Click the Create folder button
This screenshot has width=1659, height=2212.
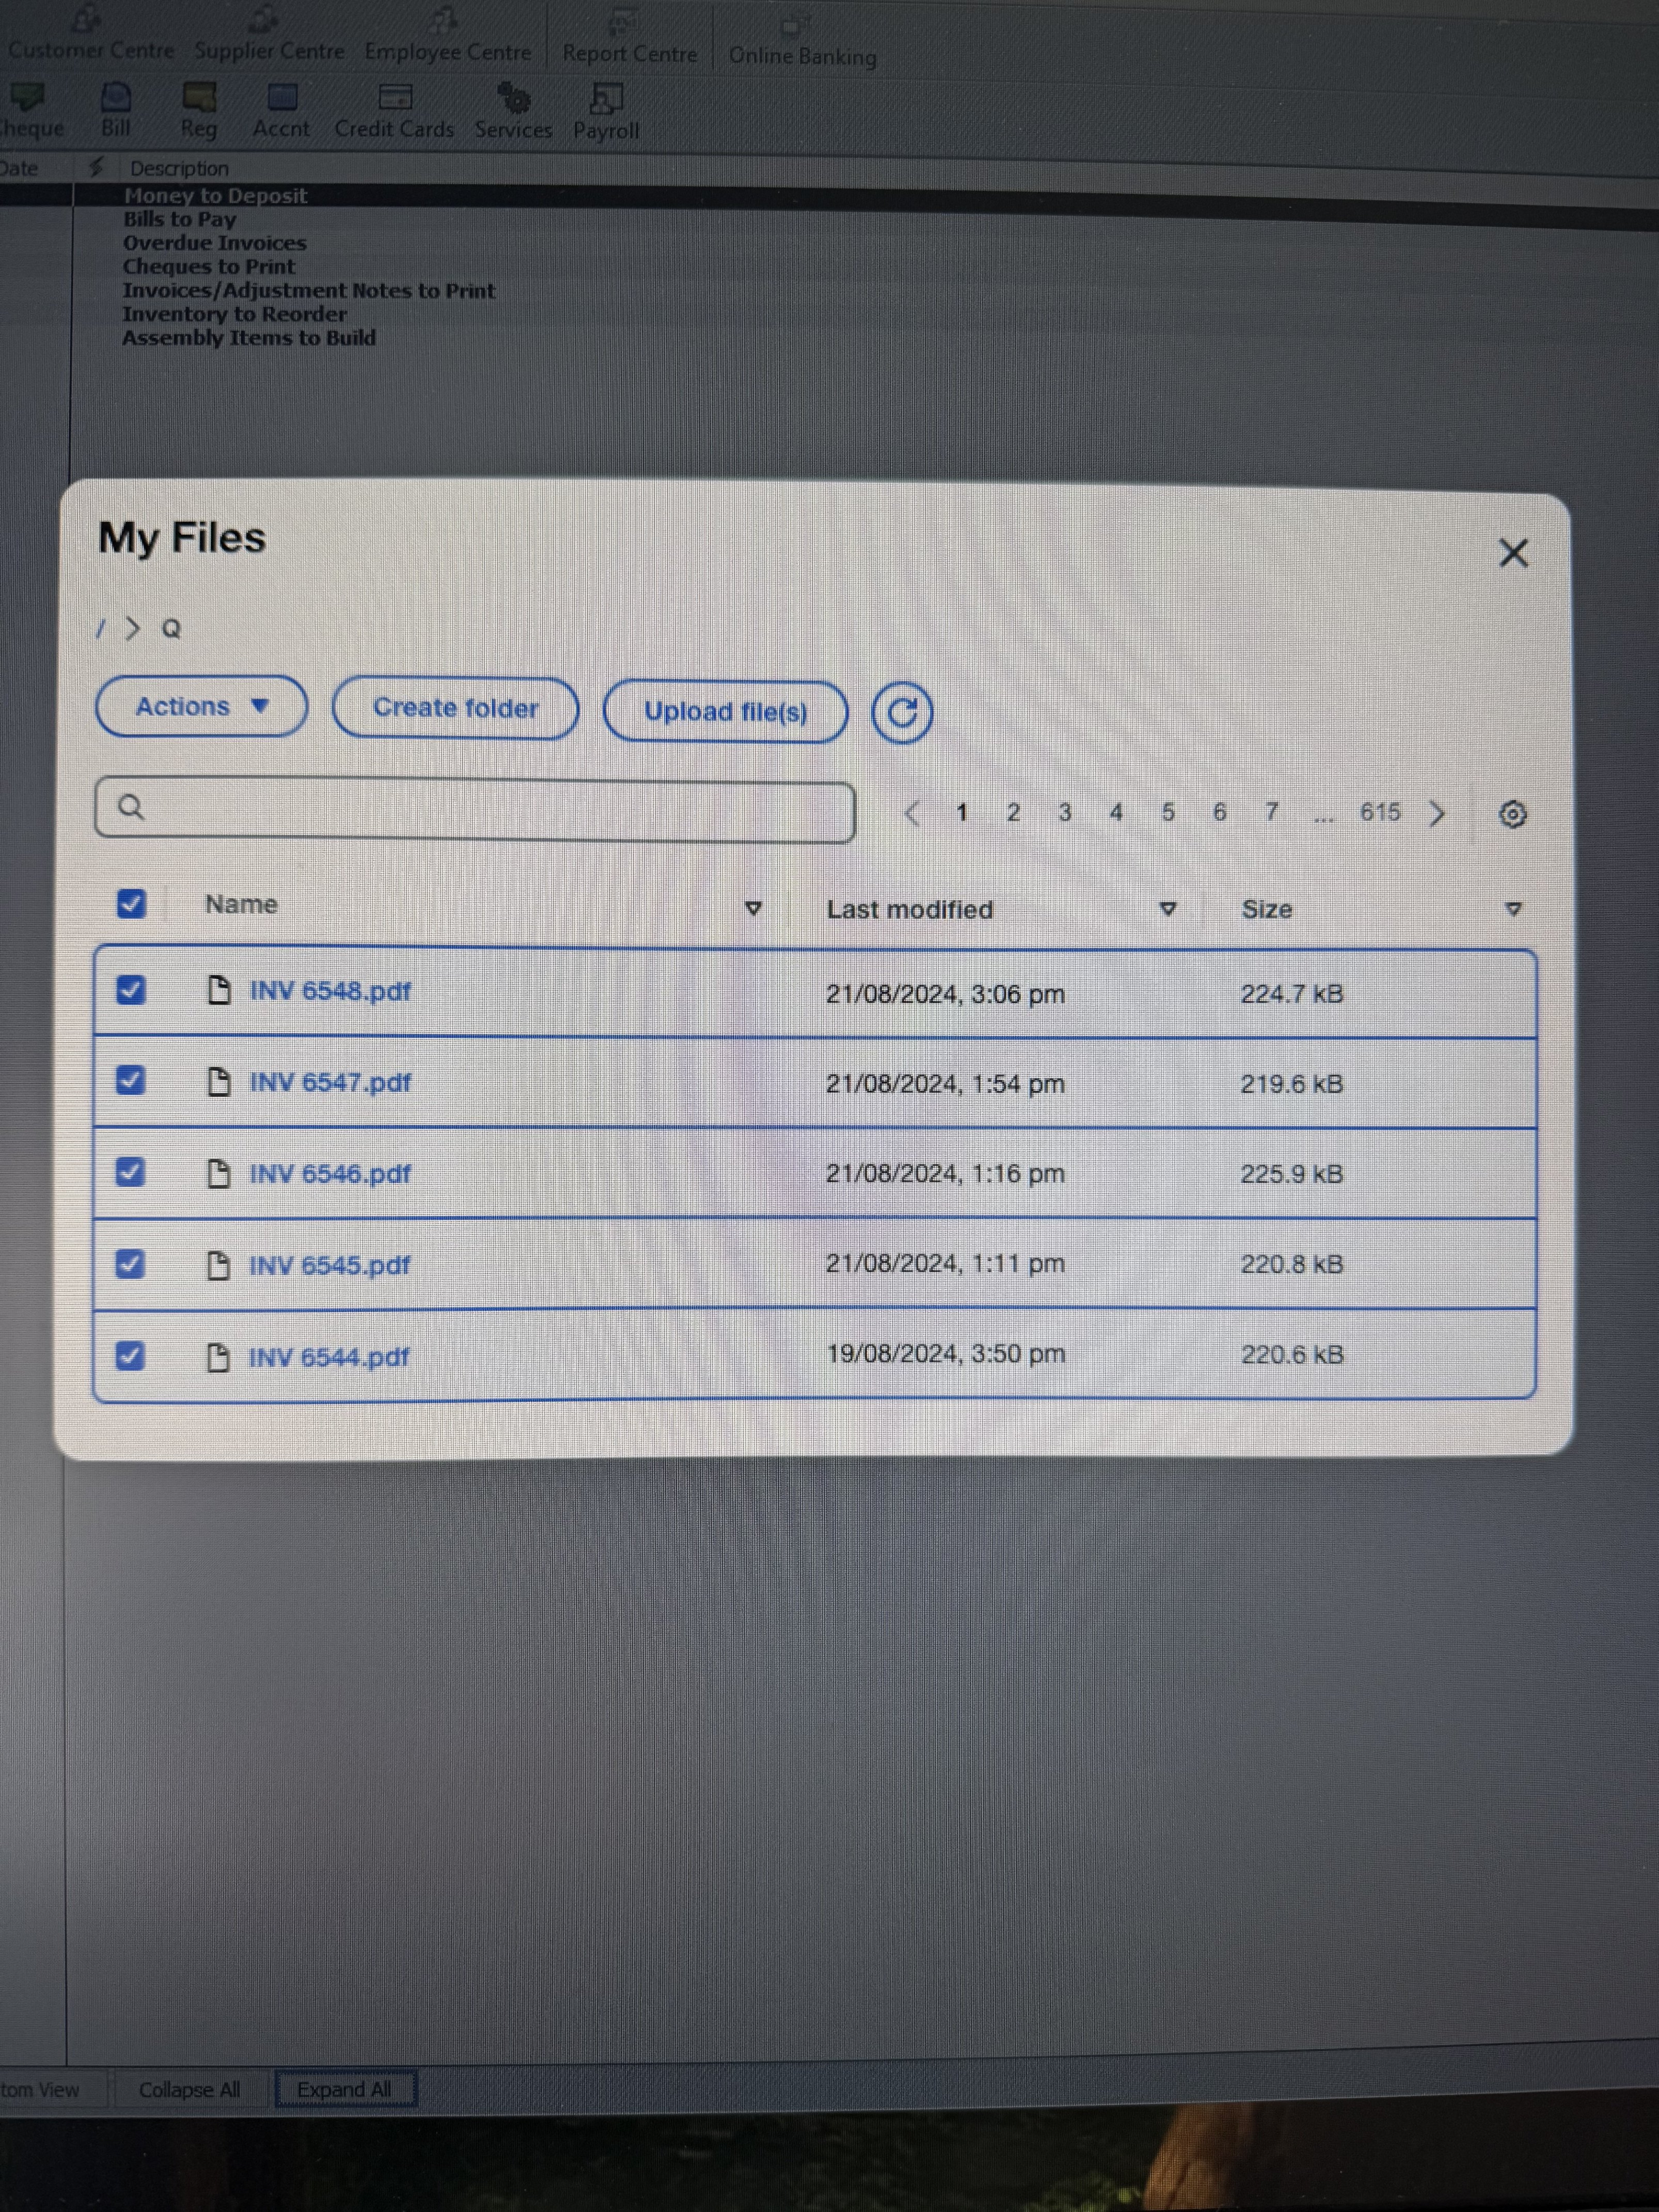click(x=455, y=708)
